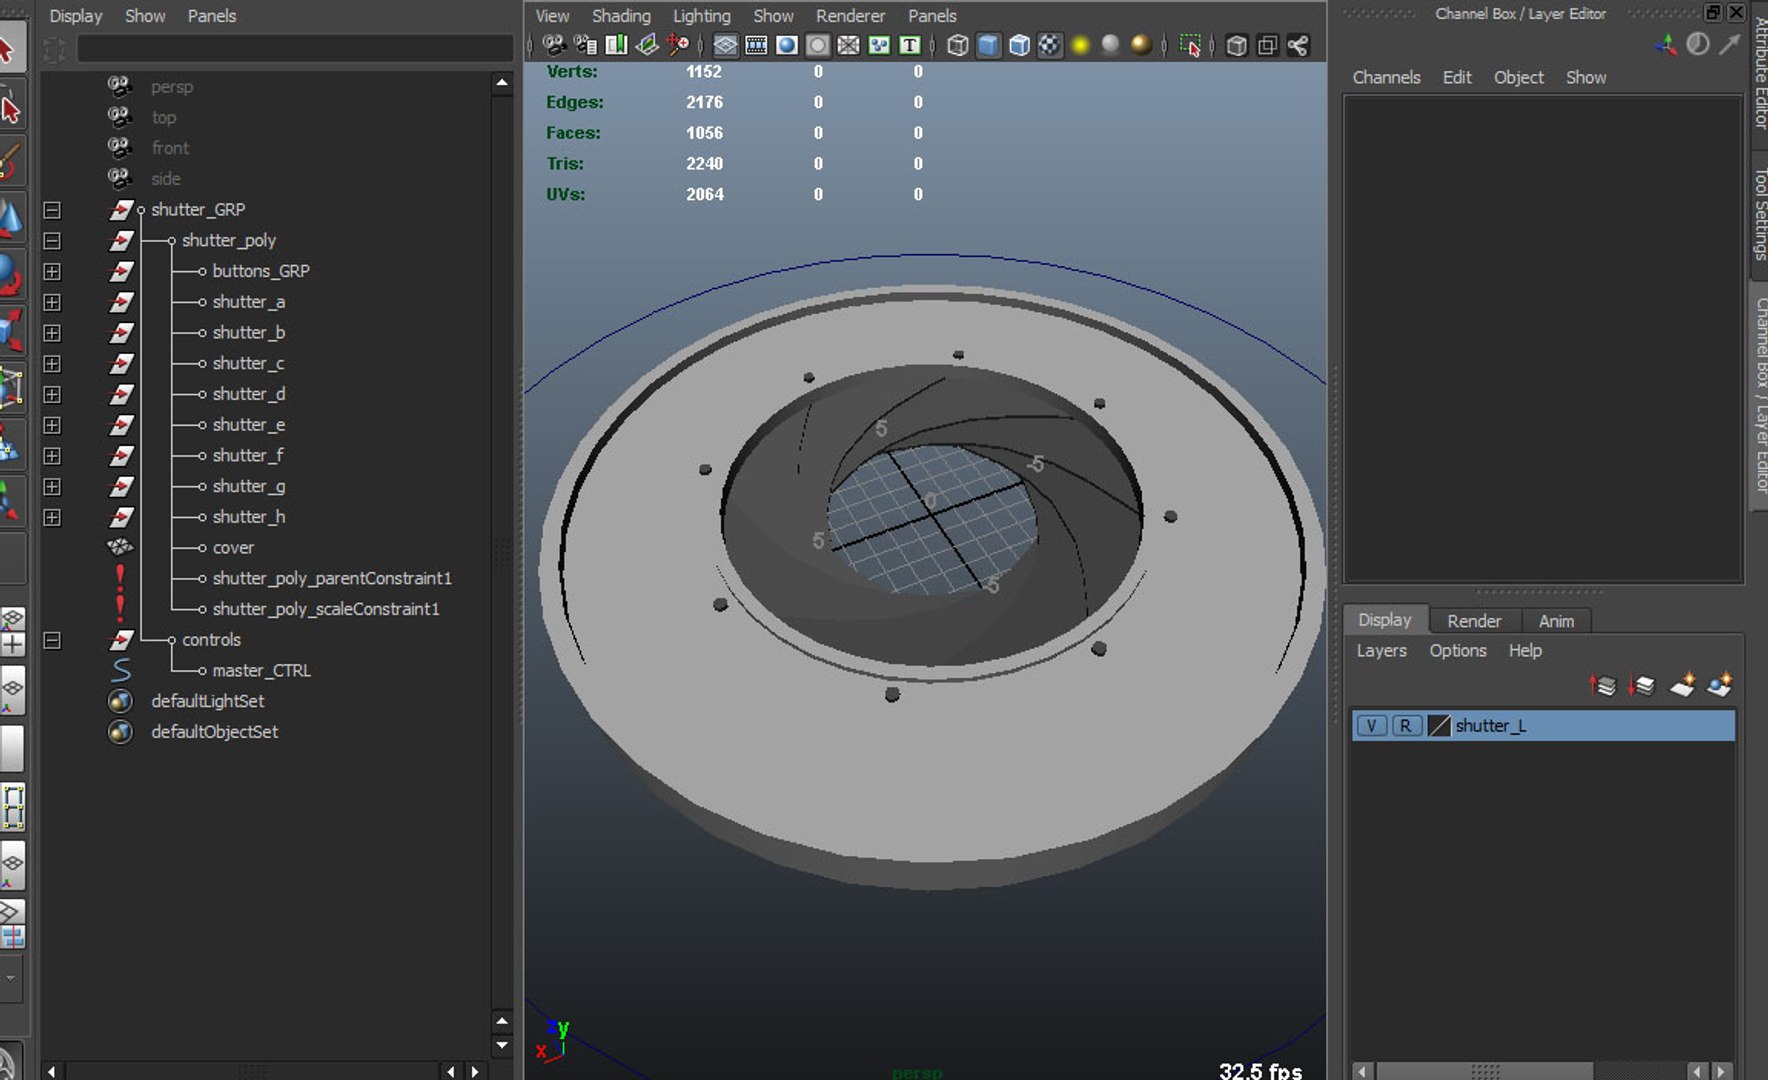This screenshot has height=1080, width=1768.
Task: Move shutter_L layer up icon
Action: (x=1603, y=685)
